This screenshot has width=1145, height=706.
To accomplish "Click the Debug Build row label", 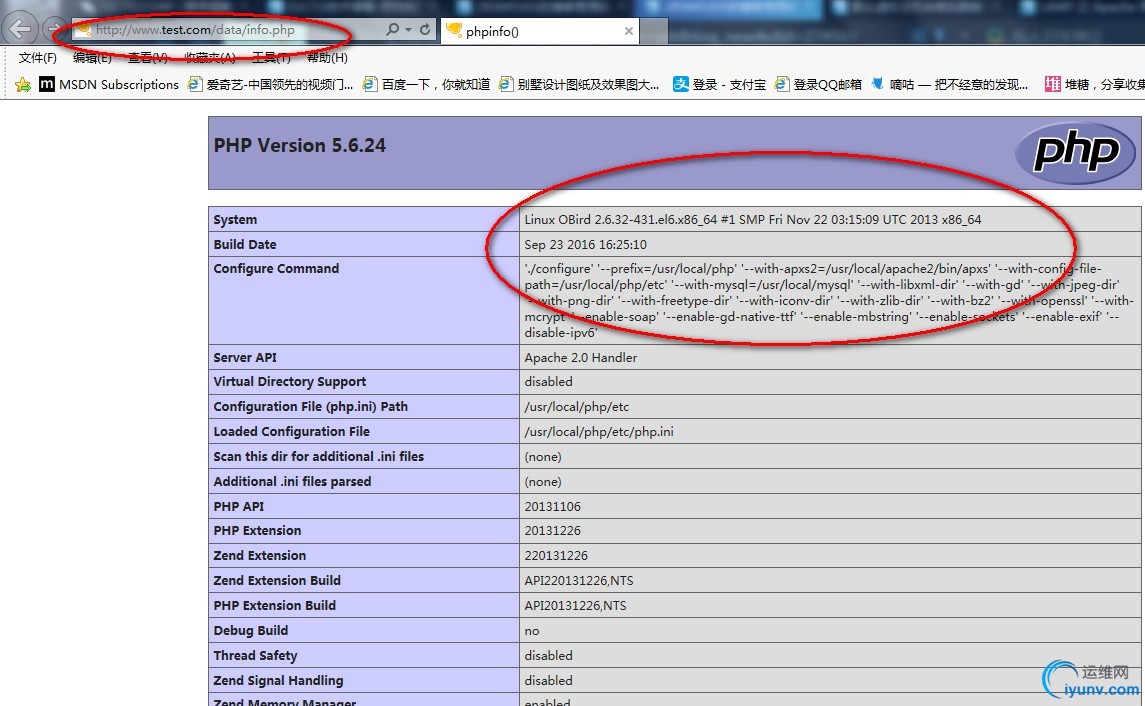I will pyautogui.click(x=250, y=631).
